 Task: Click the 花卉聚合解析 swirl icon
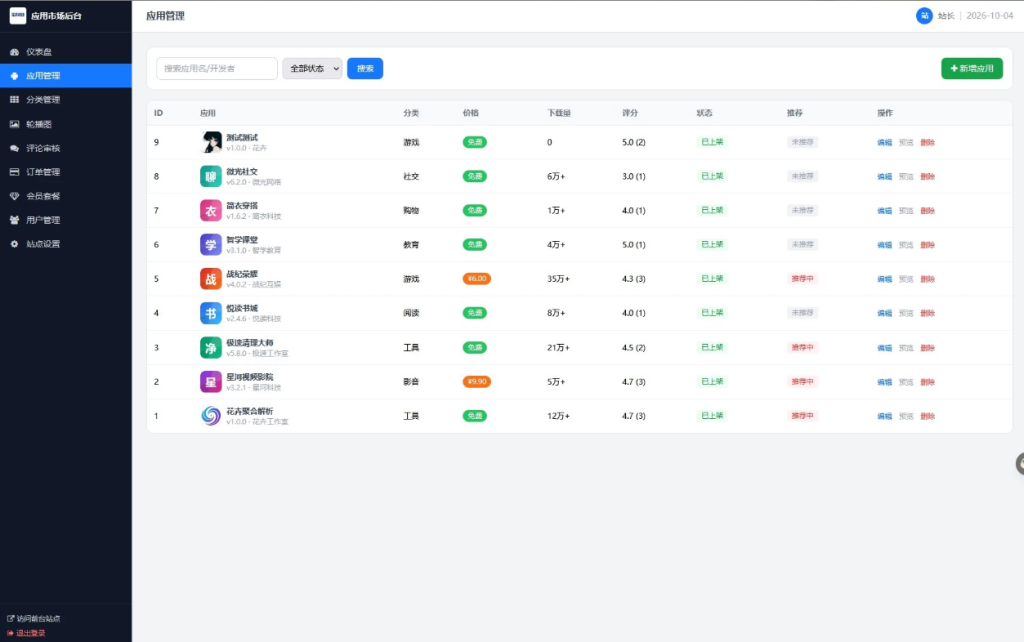[211, 416]
